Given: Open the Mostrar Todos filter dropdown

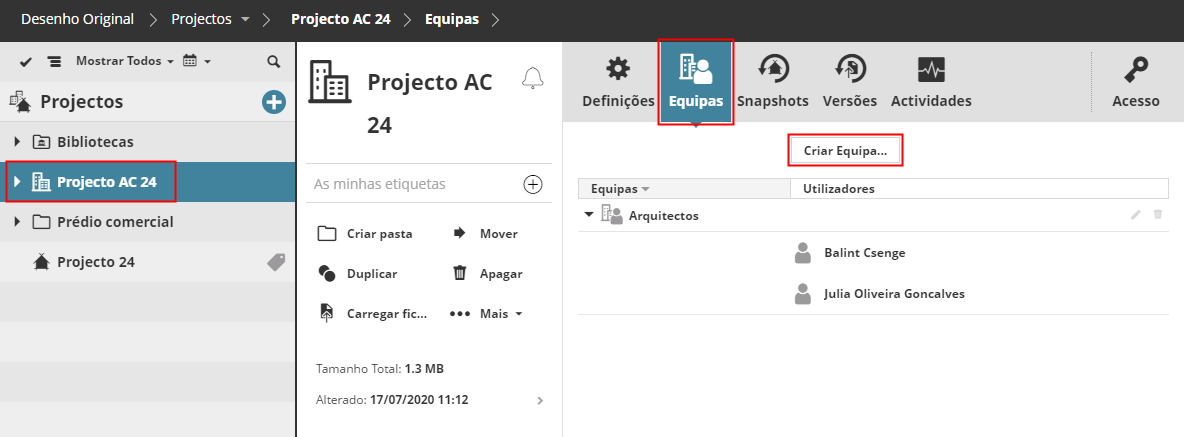Looking at the screenshot, I should tap(125, 61).
